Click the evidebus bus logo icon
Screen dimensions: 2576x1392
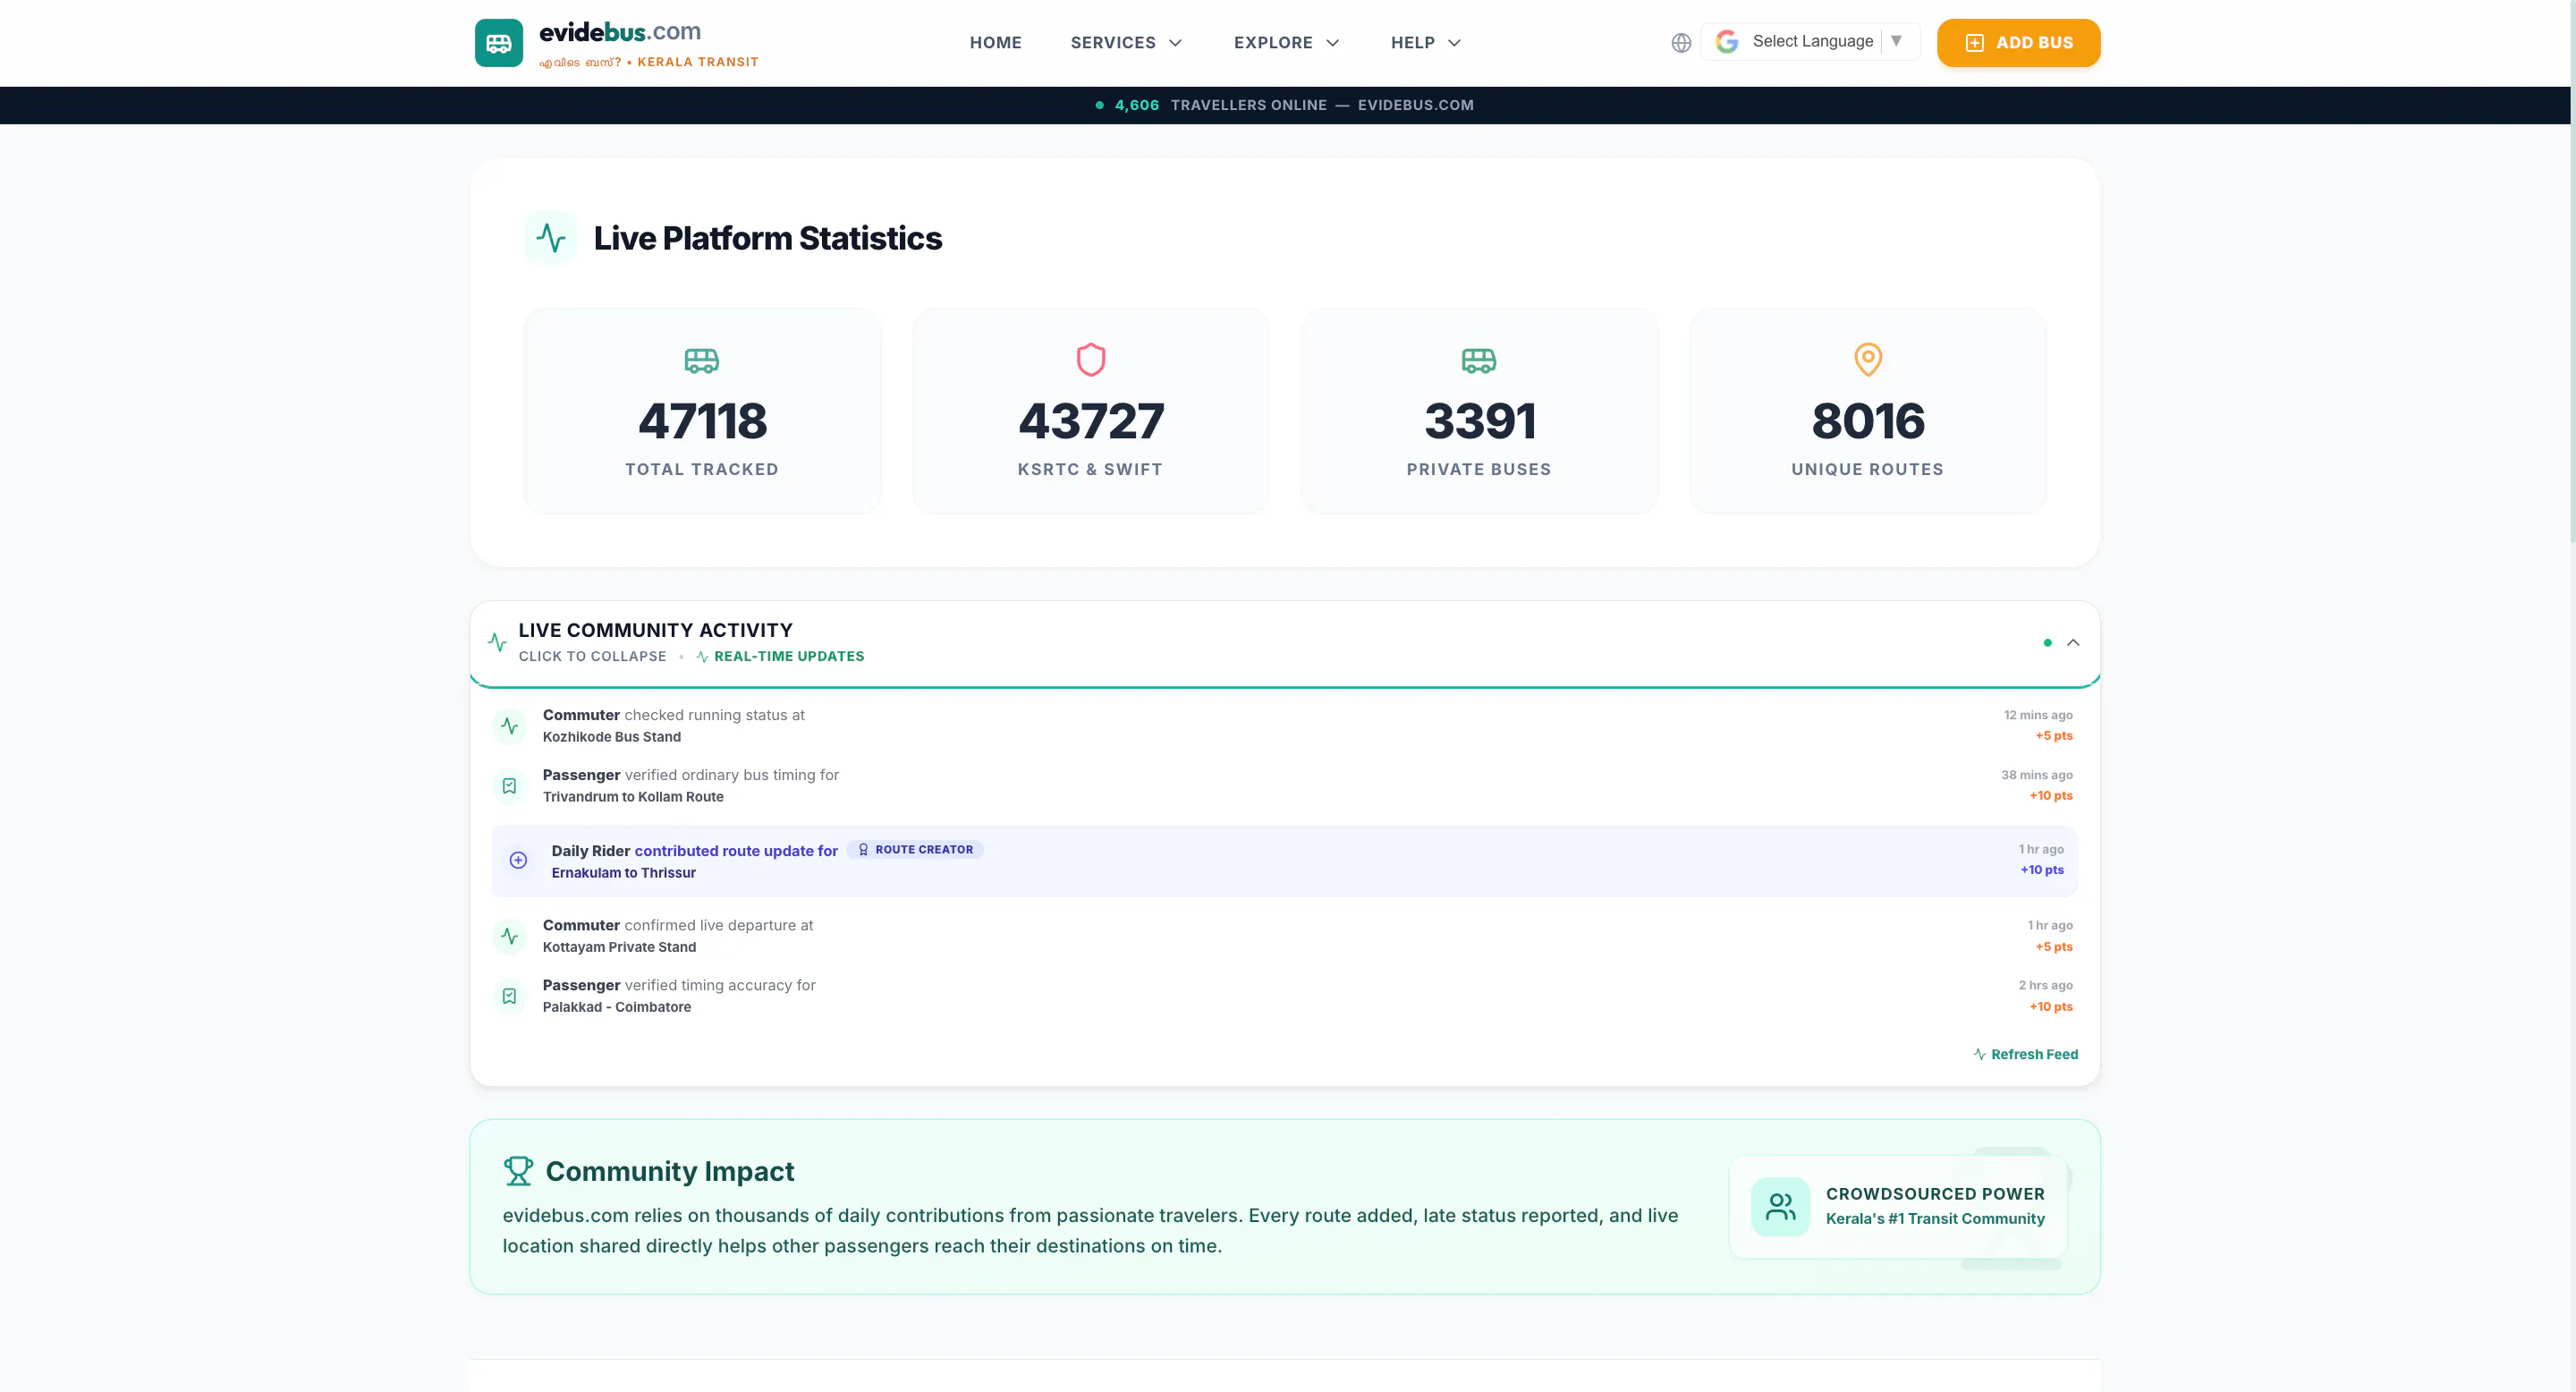click(x=498, y=43)
